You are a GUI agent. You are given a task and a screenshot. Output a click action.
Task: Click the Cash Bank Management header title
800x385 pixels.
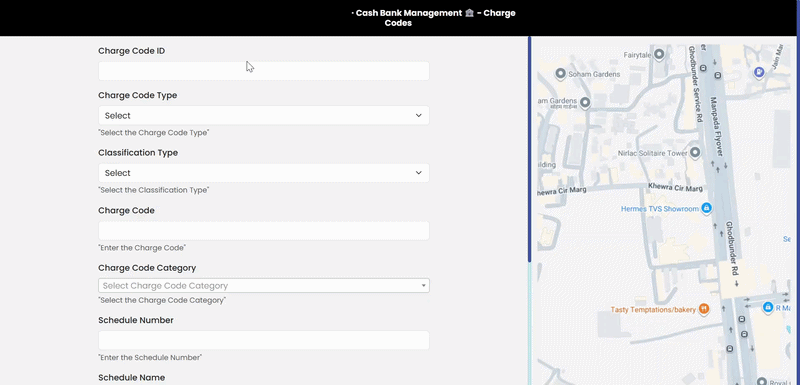pos(434,18)
